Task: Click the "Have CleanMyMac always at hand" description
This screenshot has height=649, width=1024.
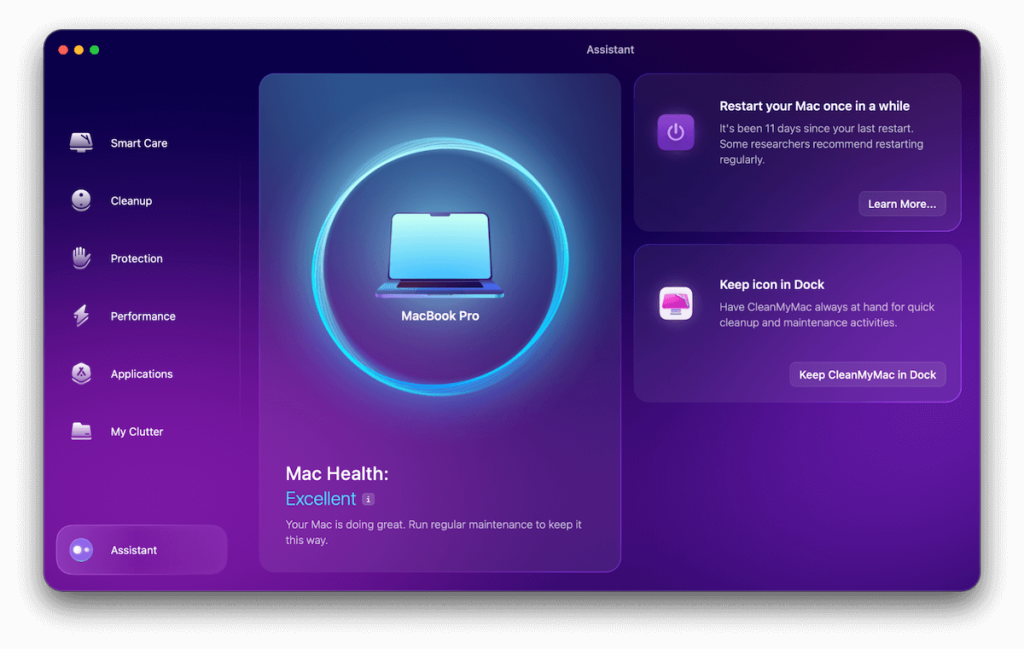Action: tap(827, 315)
